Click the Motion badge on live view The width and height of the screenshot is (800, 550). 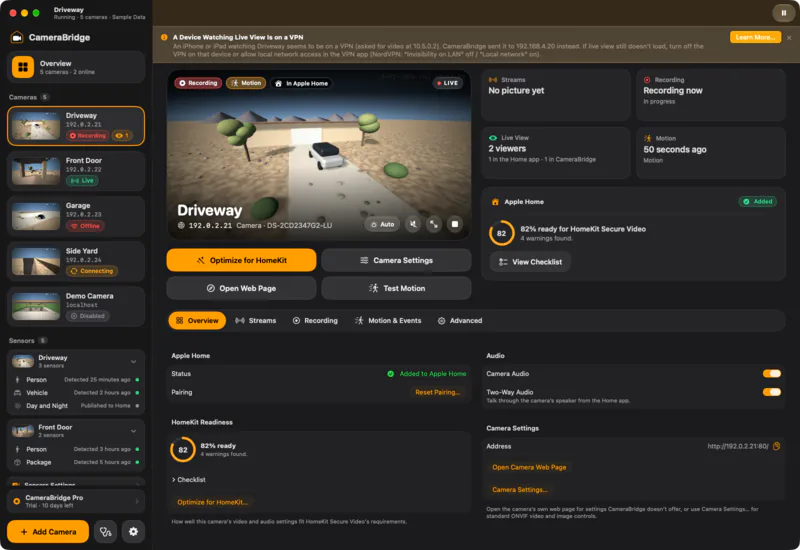pos(246,83)
